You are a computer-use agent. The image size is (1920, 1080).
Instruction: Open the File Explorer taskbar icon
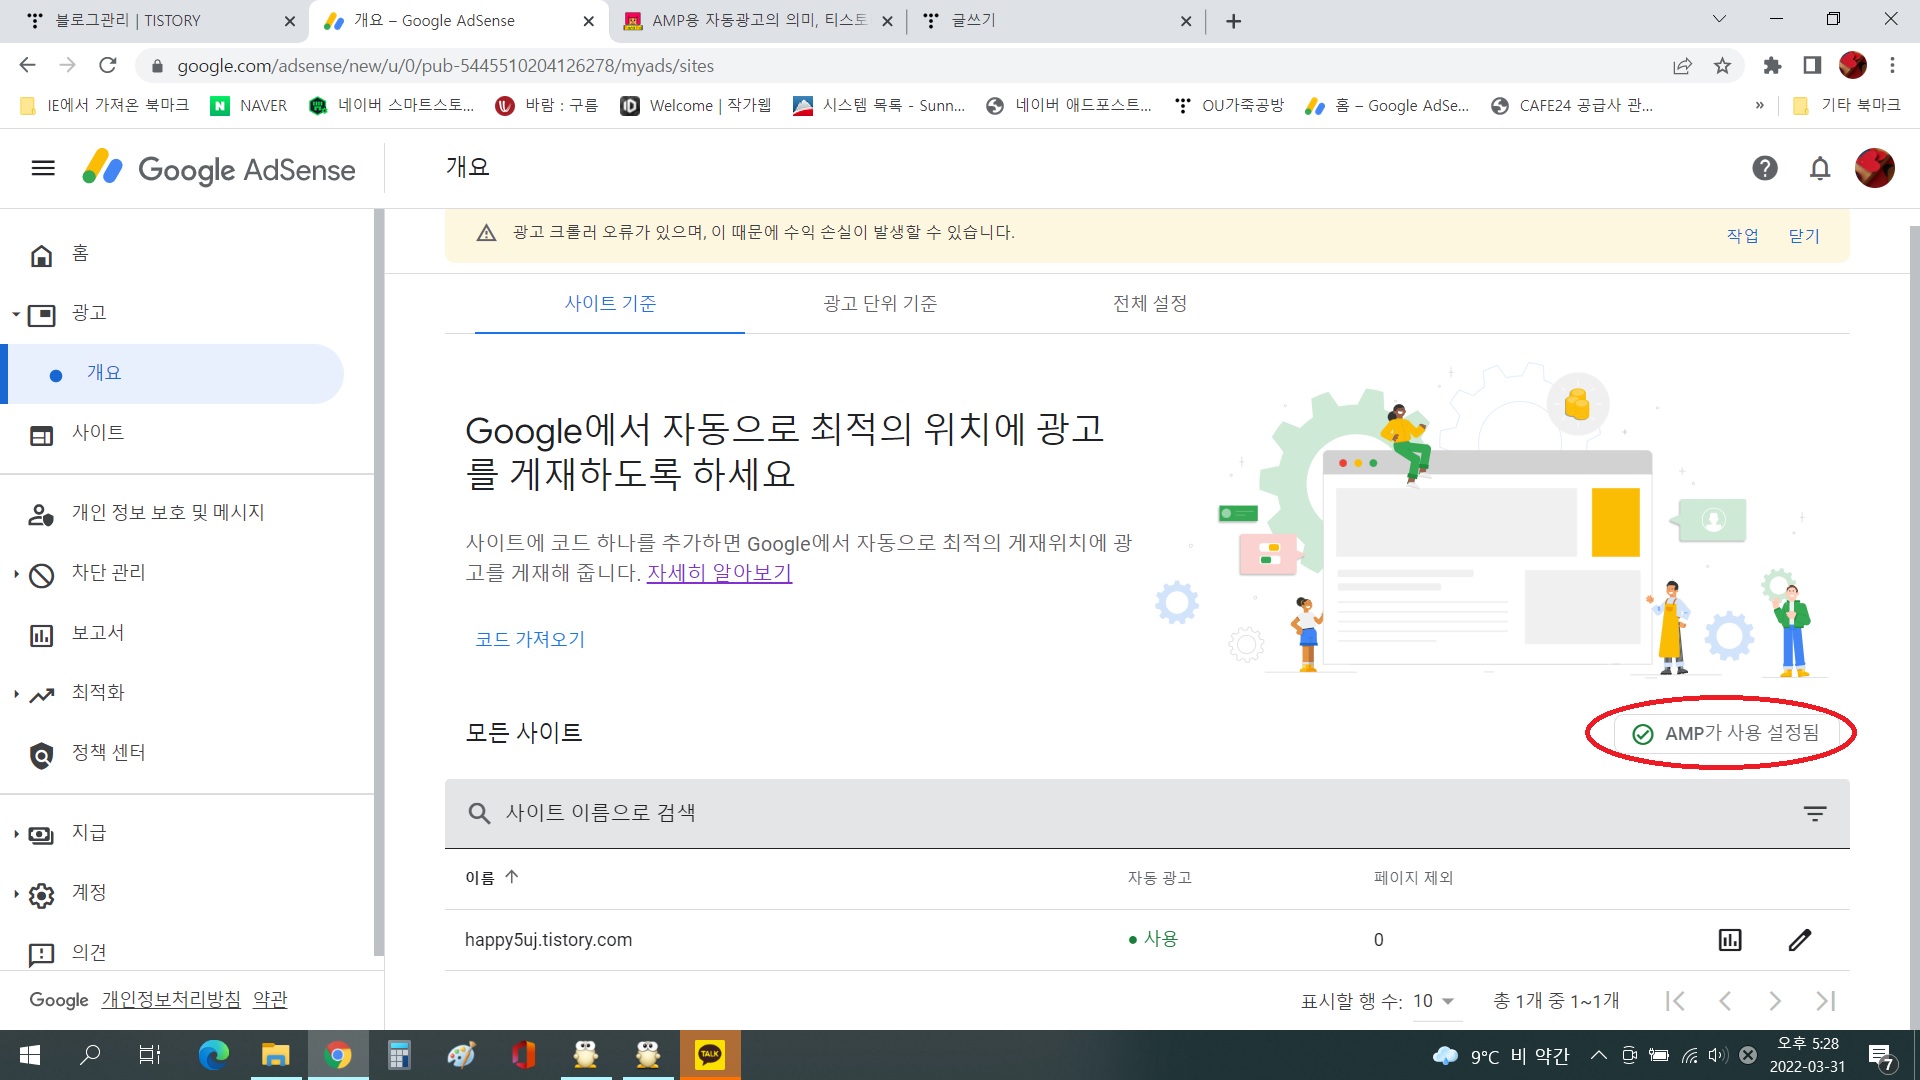[x=275, y=1055]
